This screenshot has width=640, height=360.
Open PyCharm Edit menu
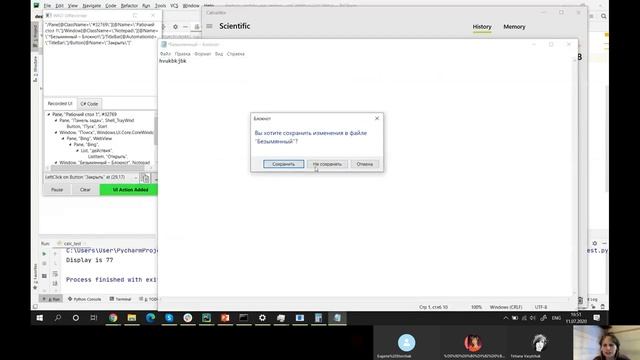pyautogui.click(x=60, y=6)
